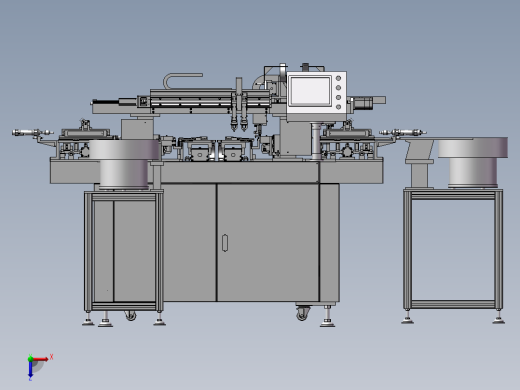The image size is (520, 390).
Task: Click the red X axis arrow of the triad
Action: [41, 359]
